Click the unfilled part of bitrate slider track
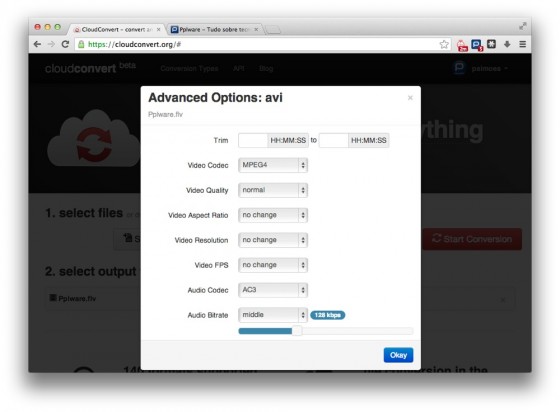This screenshot has width=560, height=412. pos(357,331)
